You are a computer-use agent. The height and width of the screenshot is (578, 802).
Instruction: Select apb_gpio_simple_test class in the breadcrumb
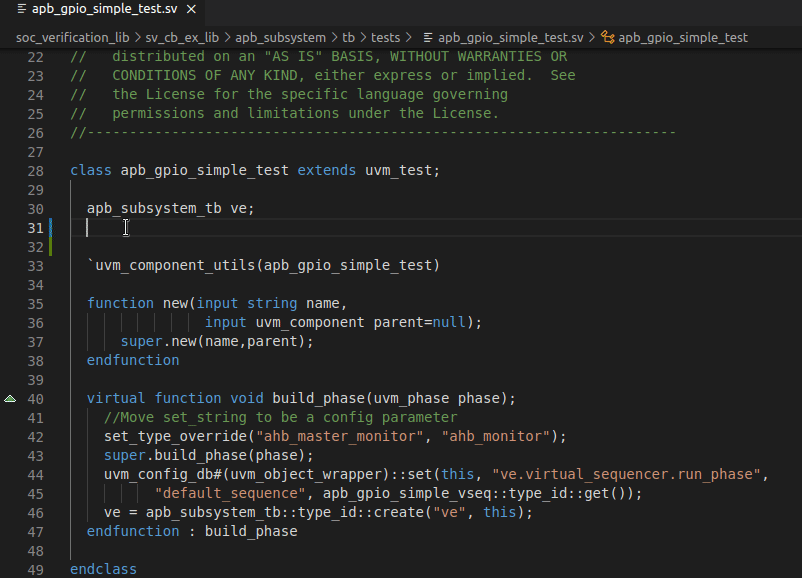(x=686, y=37)
